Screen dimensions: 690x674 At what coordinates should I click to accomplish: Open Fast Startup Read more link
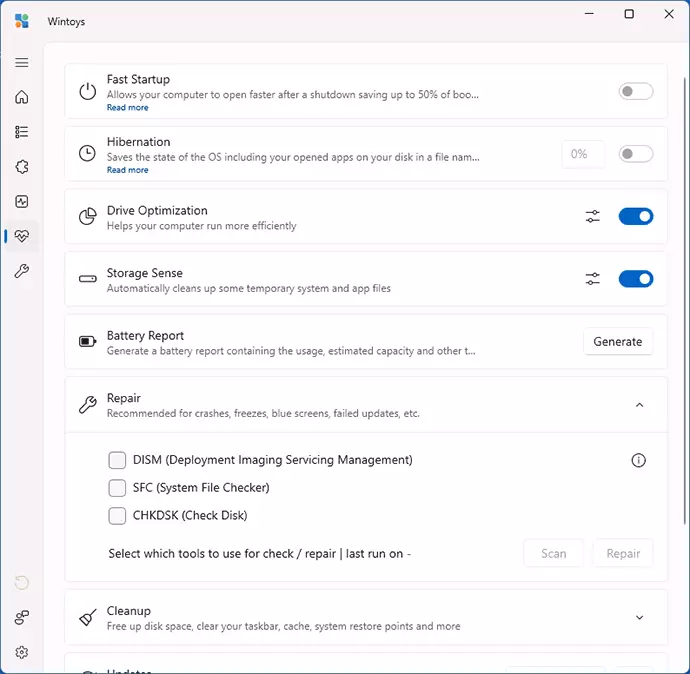(128, 107)
